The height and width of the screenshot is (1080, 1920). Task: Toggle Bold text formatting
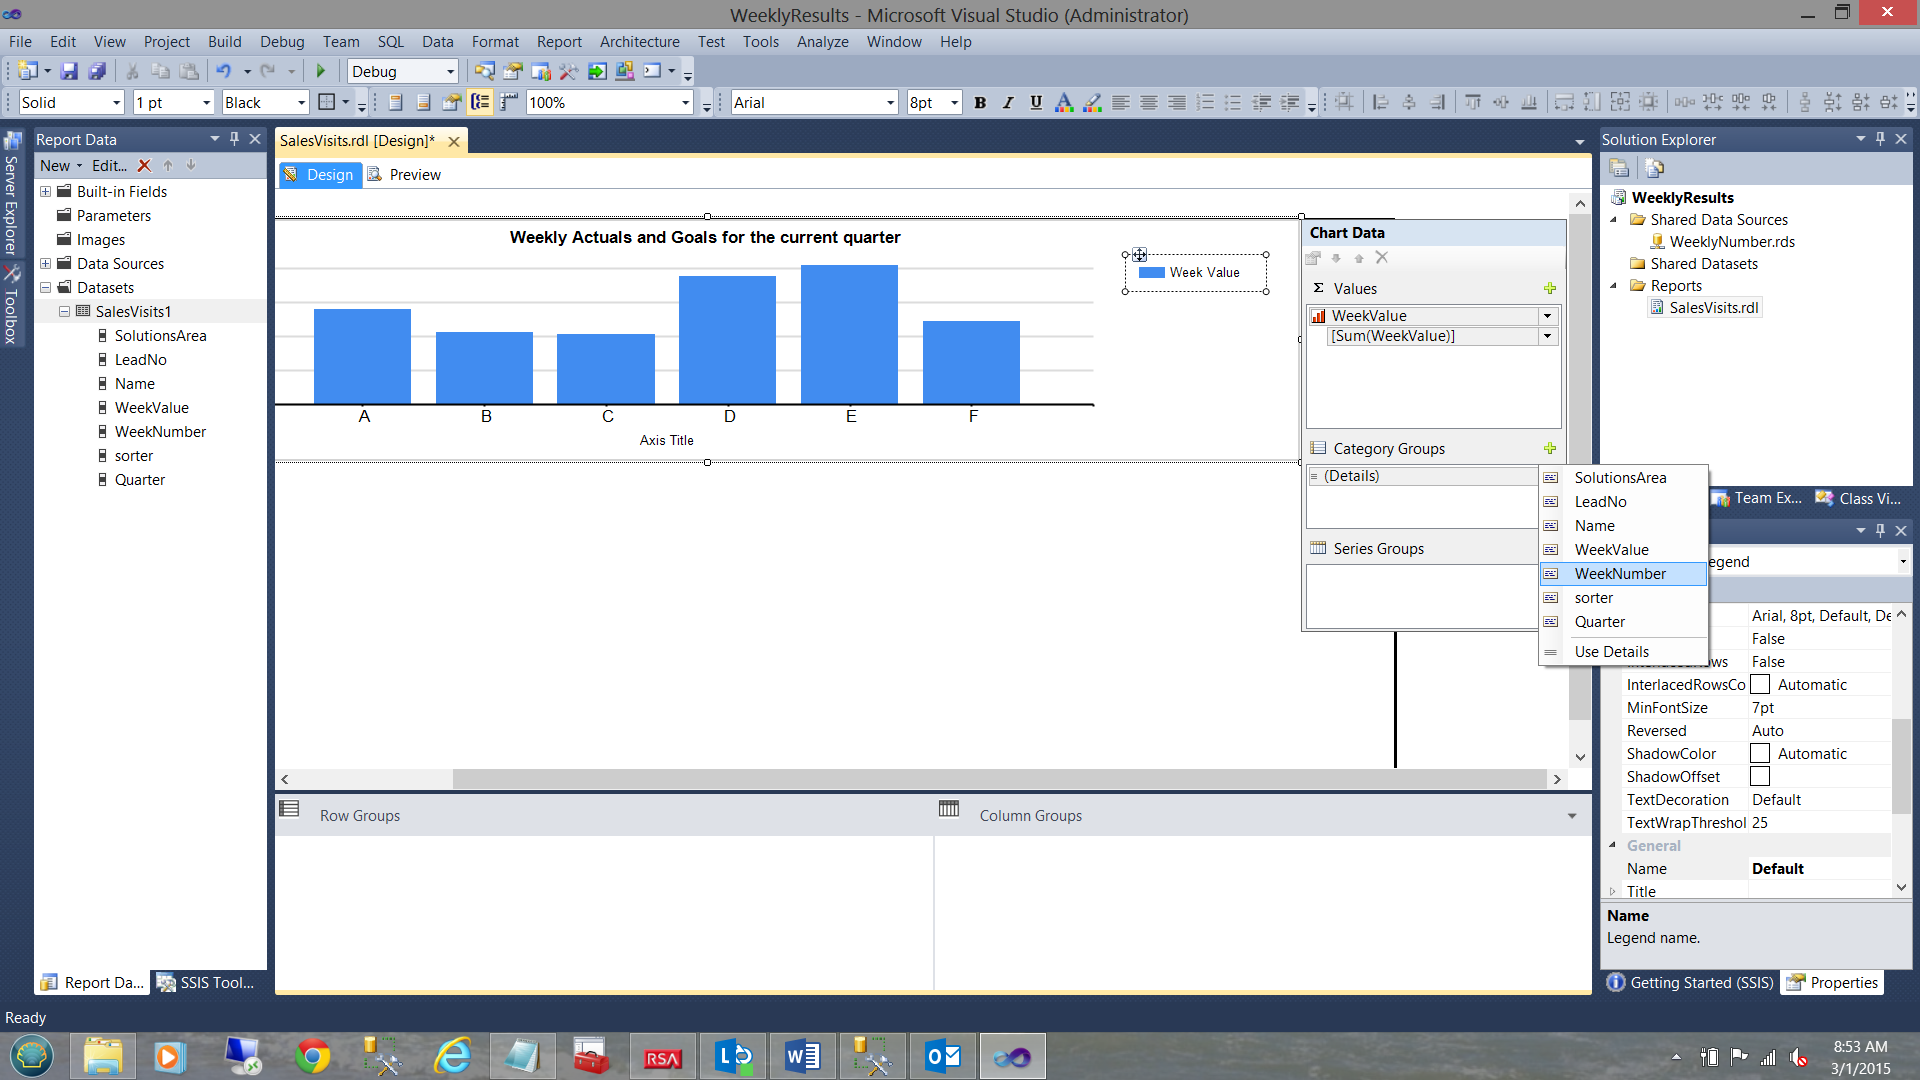click(x=980, y=102)
